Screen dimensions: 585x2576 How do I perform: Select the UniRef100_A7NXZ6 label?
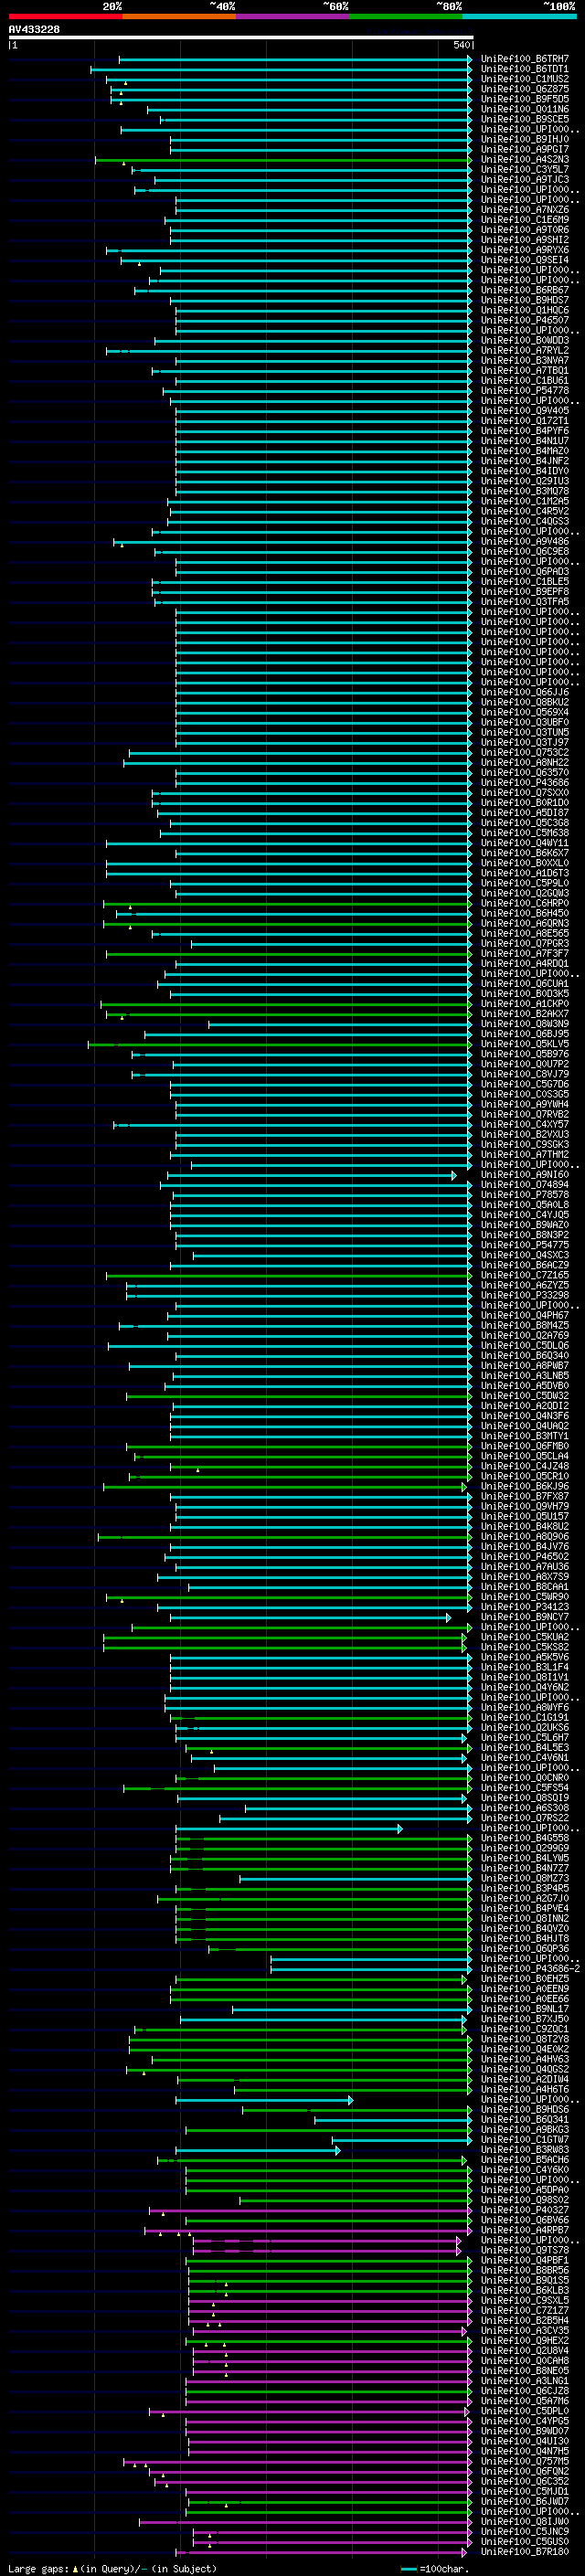[524, 210]
